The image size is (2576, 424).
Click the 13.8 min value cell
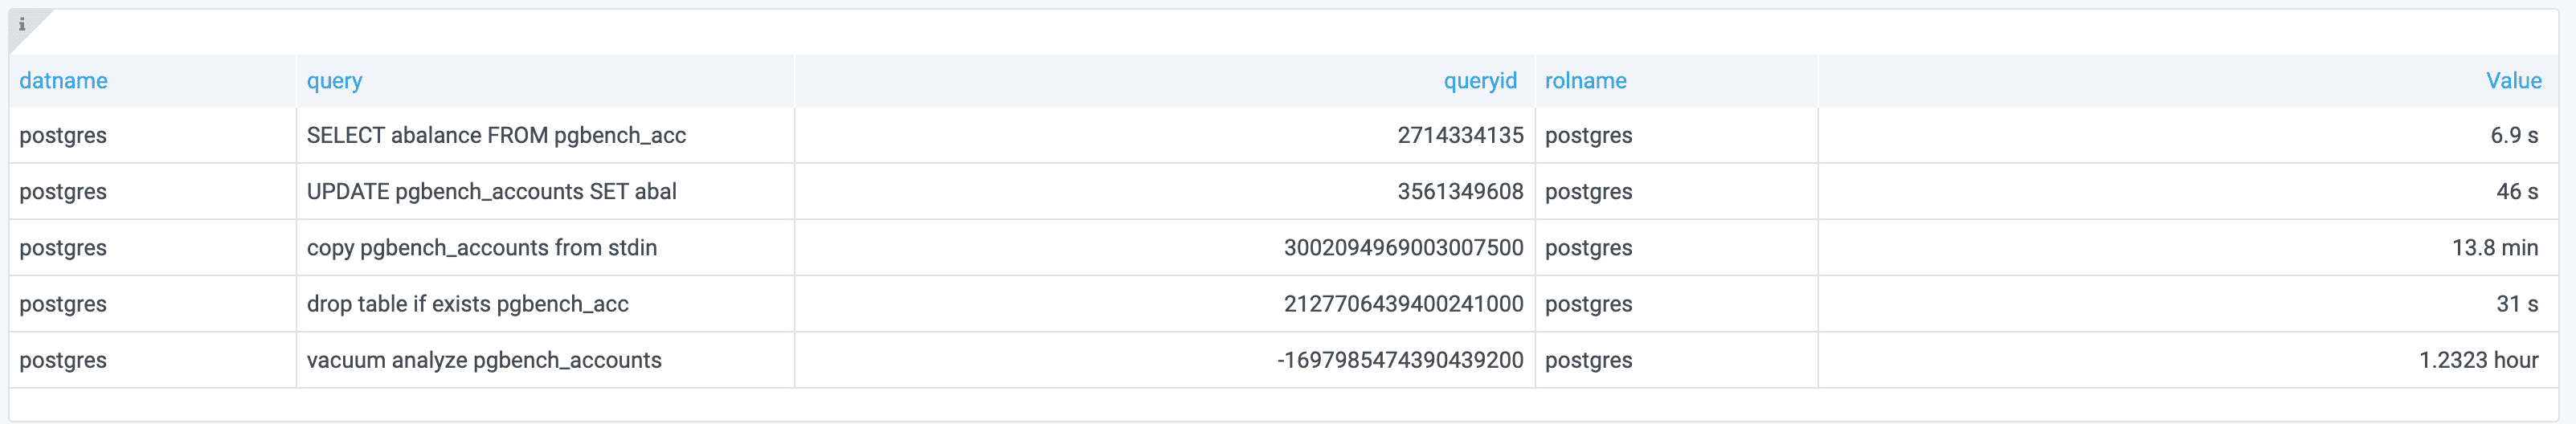(2494, 248)
